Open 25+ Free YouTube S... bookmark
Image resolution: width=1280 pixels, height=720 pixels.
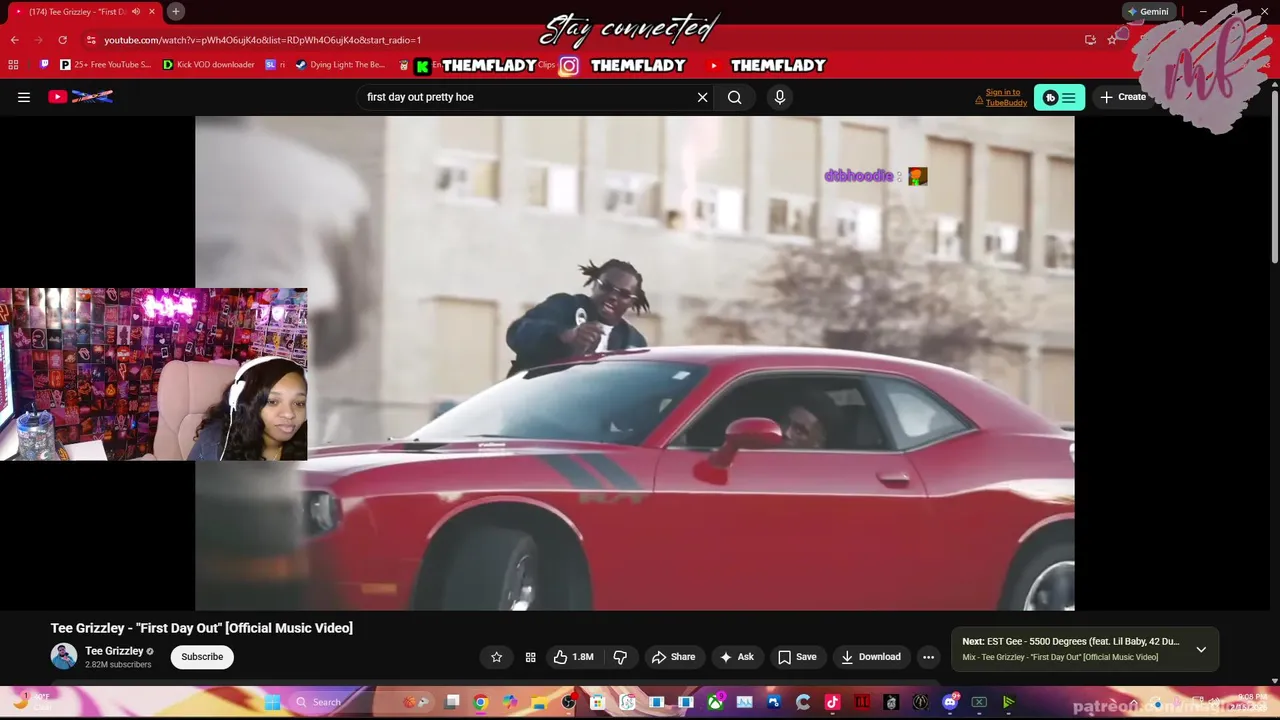click(105, 65)
